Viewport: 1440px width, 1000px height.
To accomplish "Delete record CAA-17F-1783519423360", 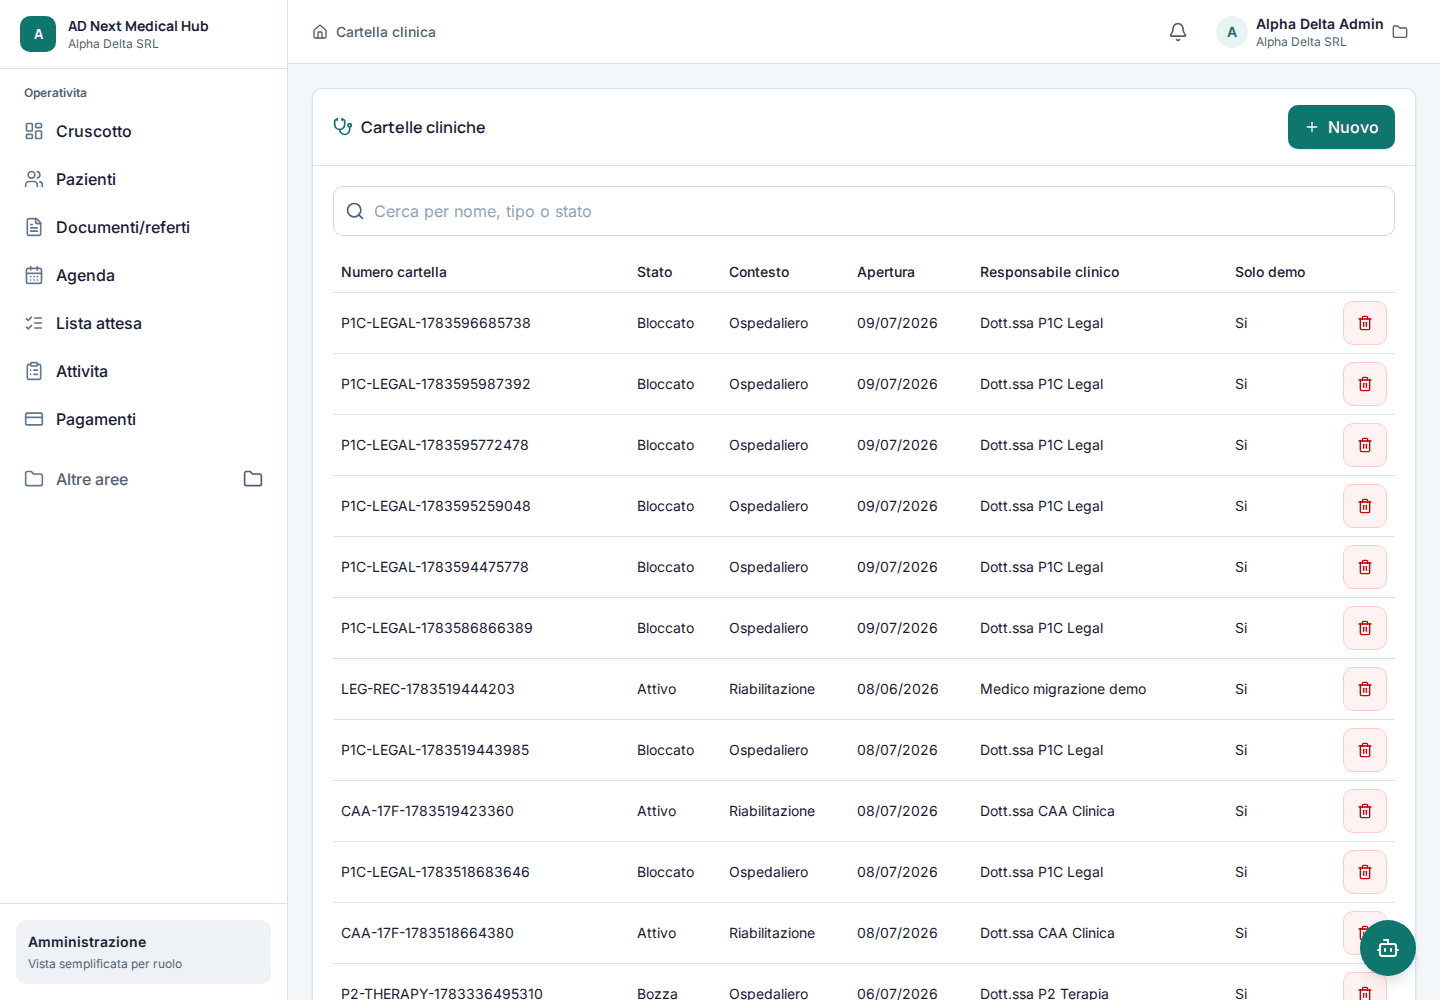I will (x=1365, y=811).
